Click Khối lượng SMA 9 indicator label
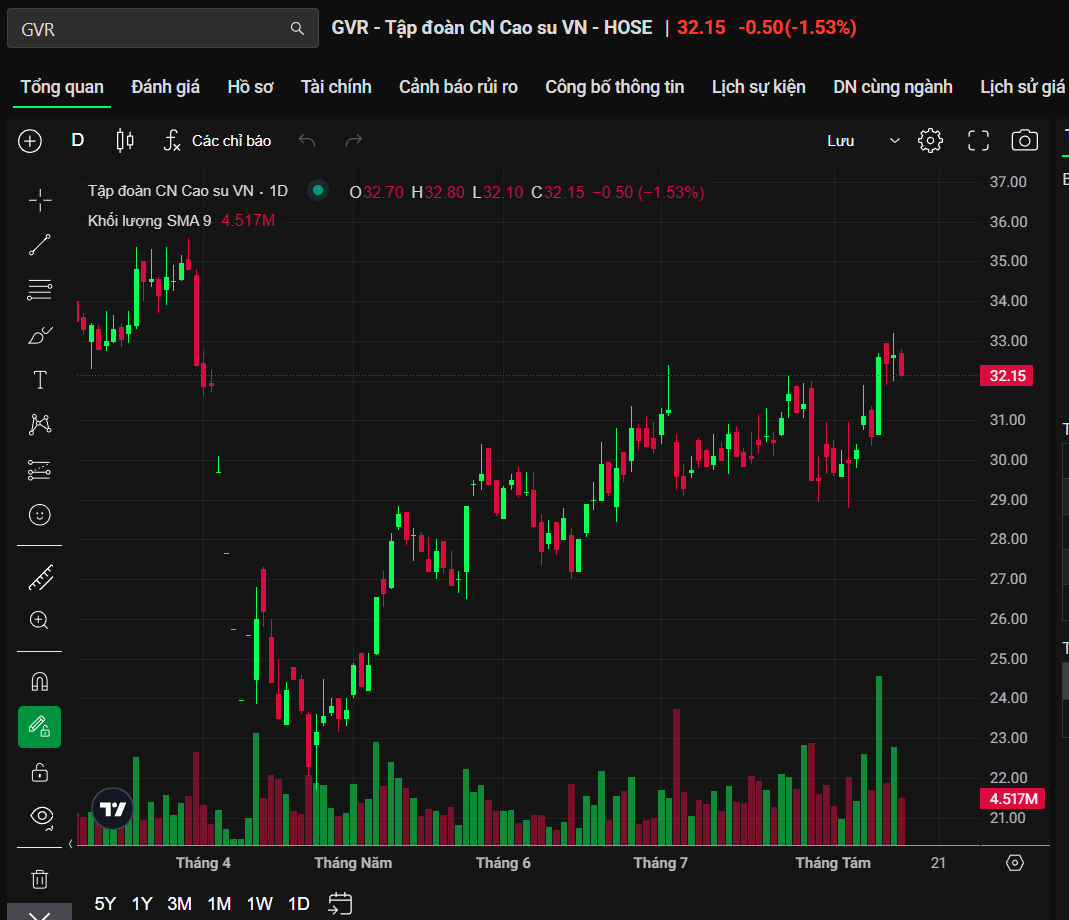The width and height of the screenshot is (1069, 920). [149, 220]
